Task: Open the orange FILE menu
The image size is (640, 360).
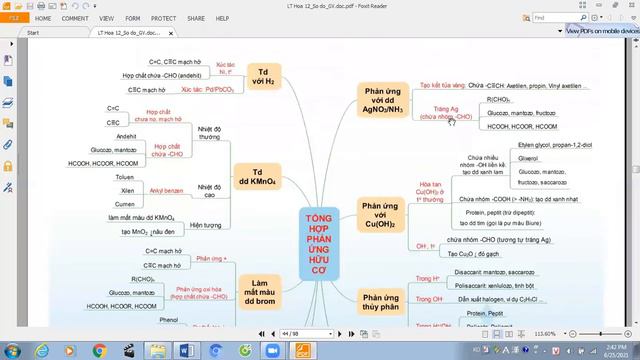Action: [14, 18]
